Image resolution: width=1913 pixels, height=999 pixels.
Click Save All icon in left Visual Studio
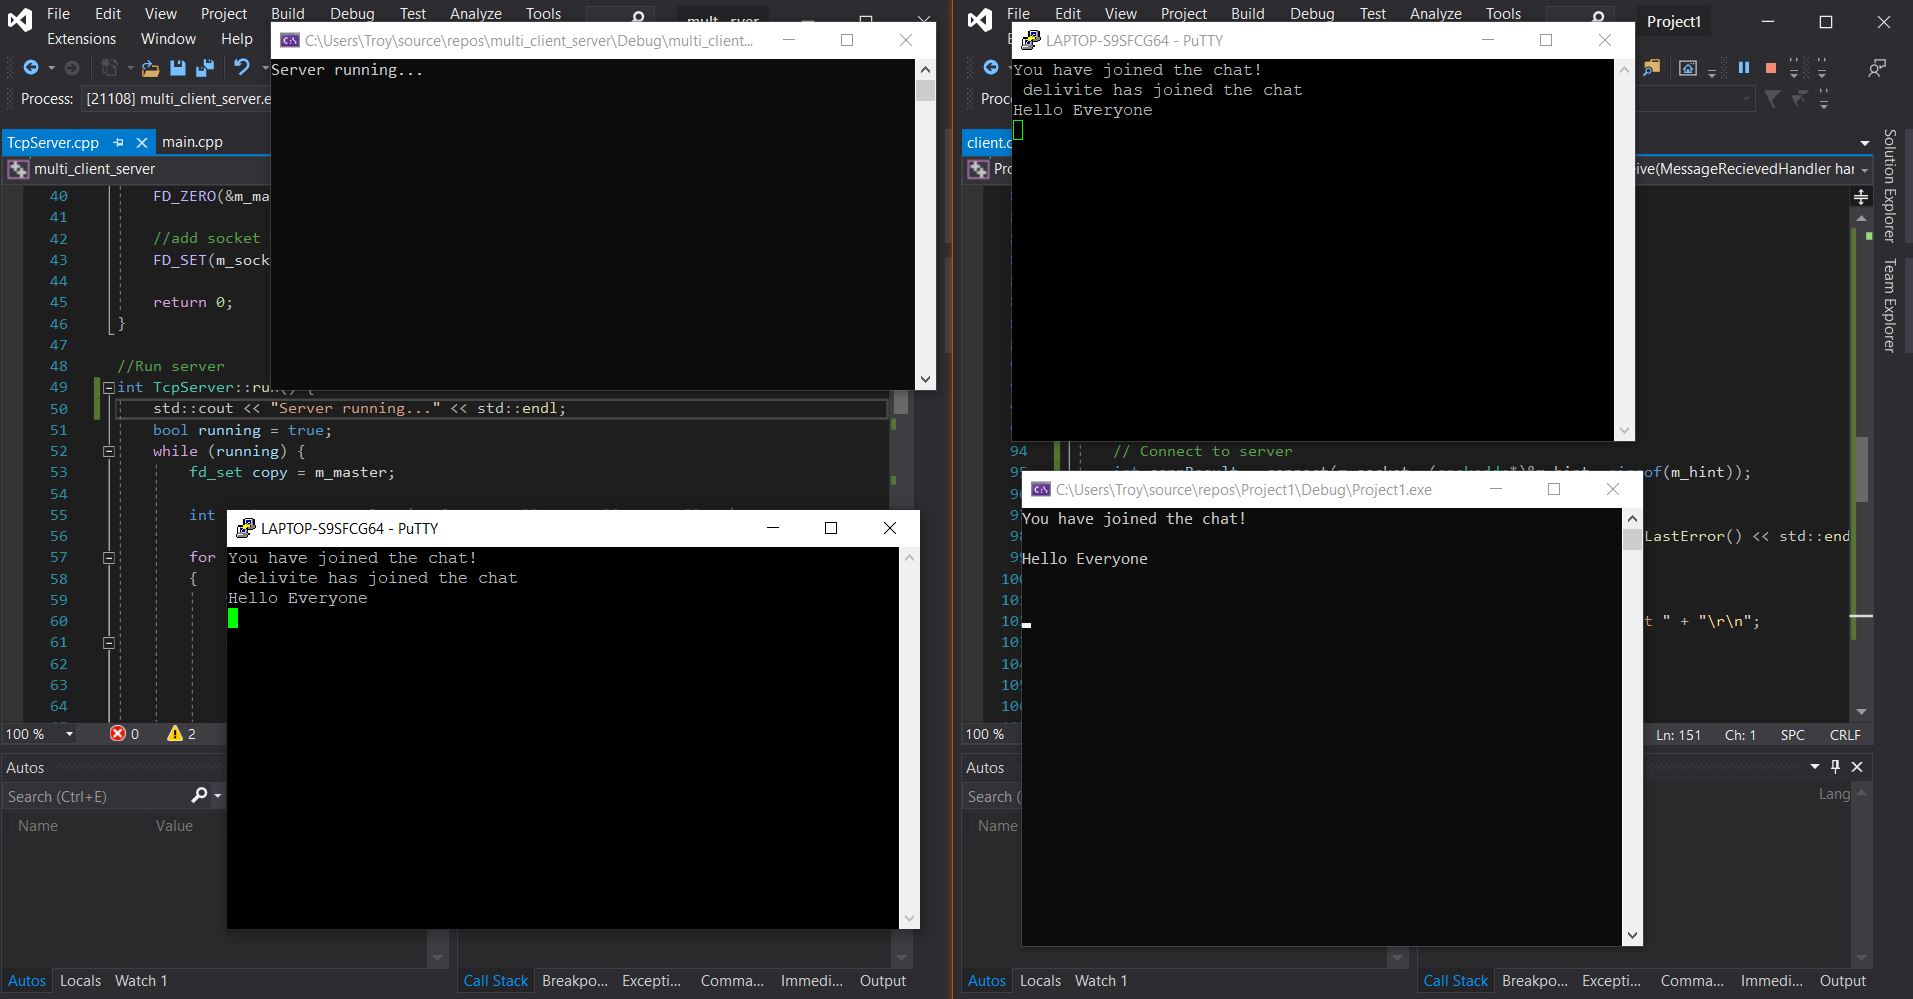tap(205, 67)
